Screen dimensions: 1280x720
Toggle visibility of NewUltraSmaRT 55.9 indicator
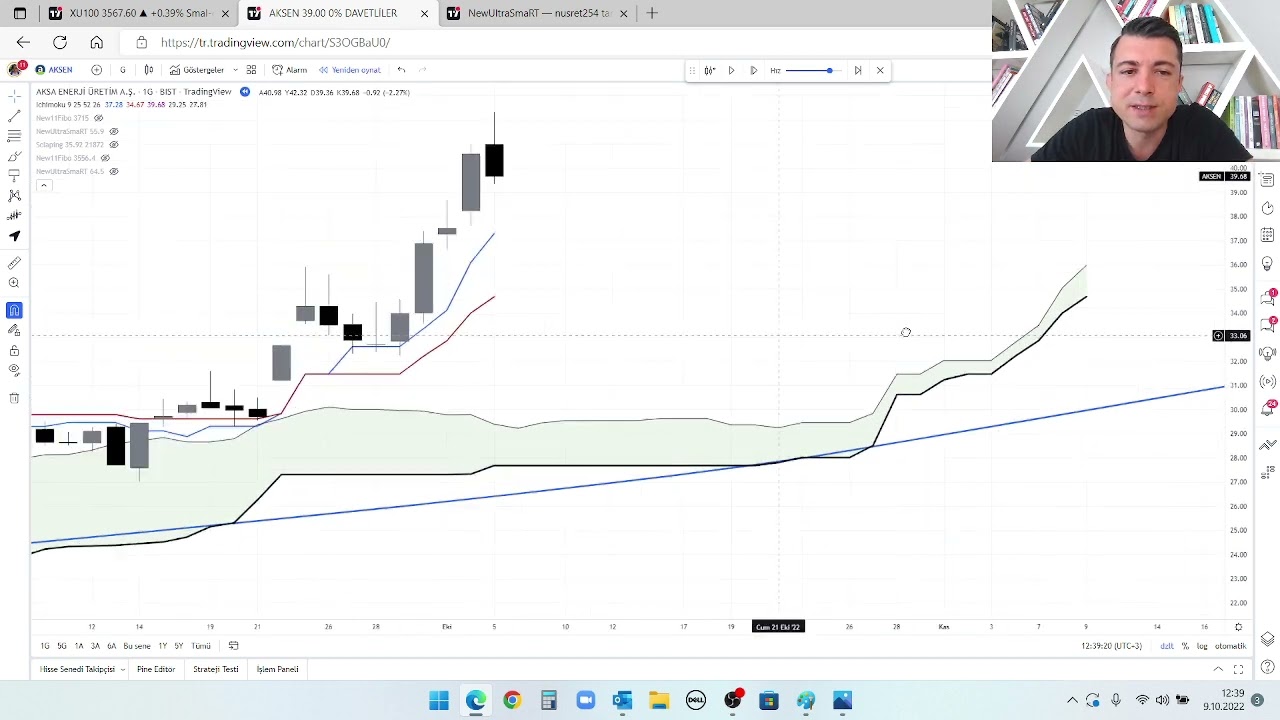tap(113, 131)
